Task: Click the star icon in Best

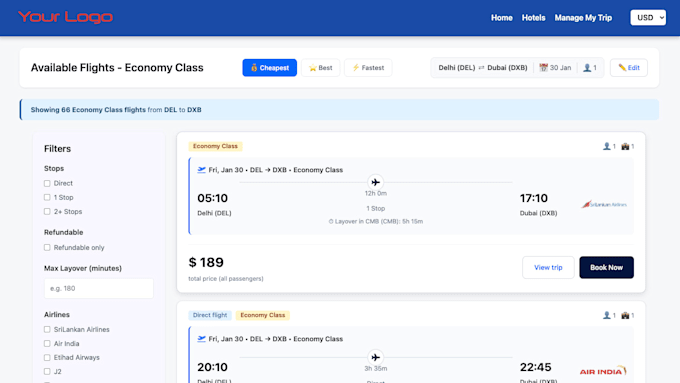Action: [312, 68]
